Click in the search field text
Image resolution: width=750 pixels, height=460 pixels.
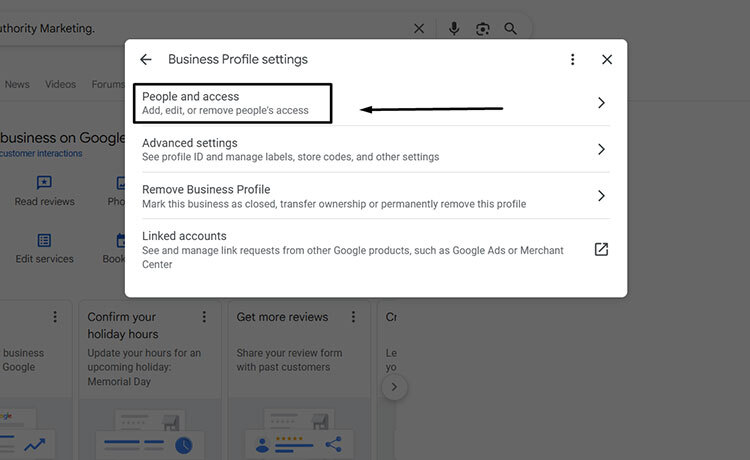tap(47, 29)
